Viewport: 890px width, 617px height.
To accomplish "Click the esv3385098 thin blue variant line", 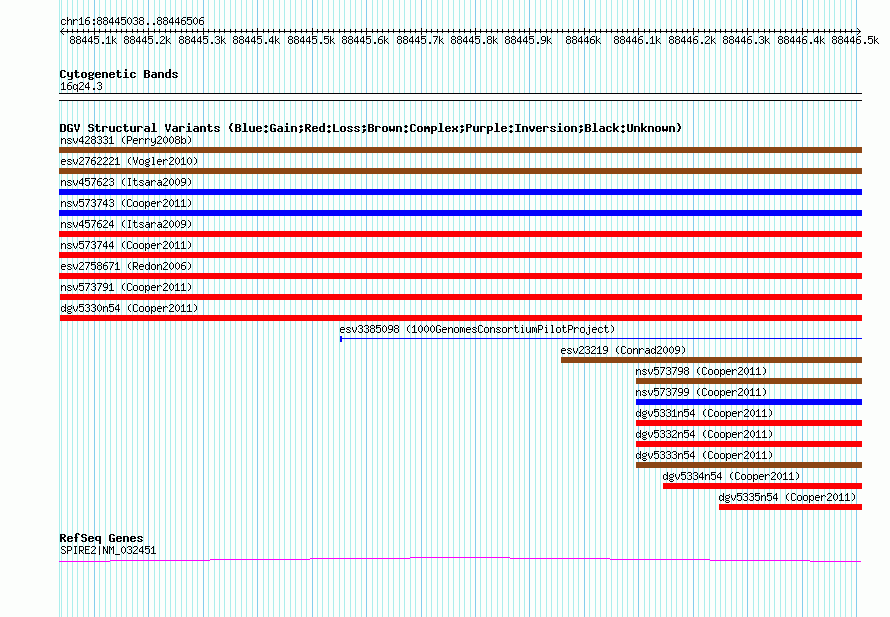I will [601, 339].
